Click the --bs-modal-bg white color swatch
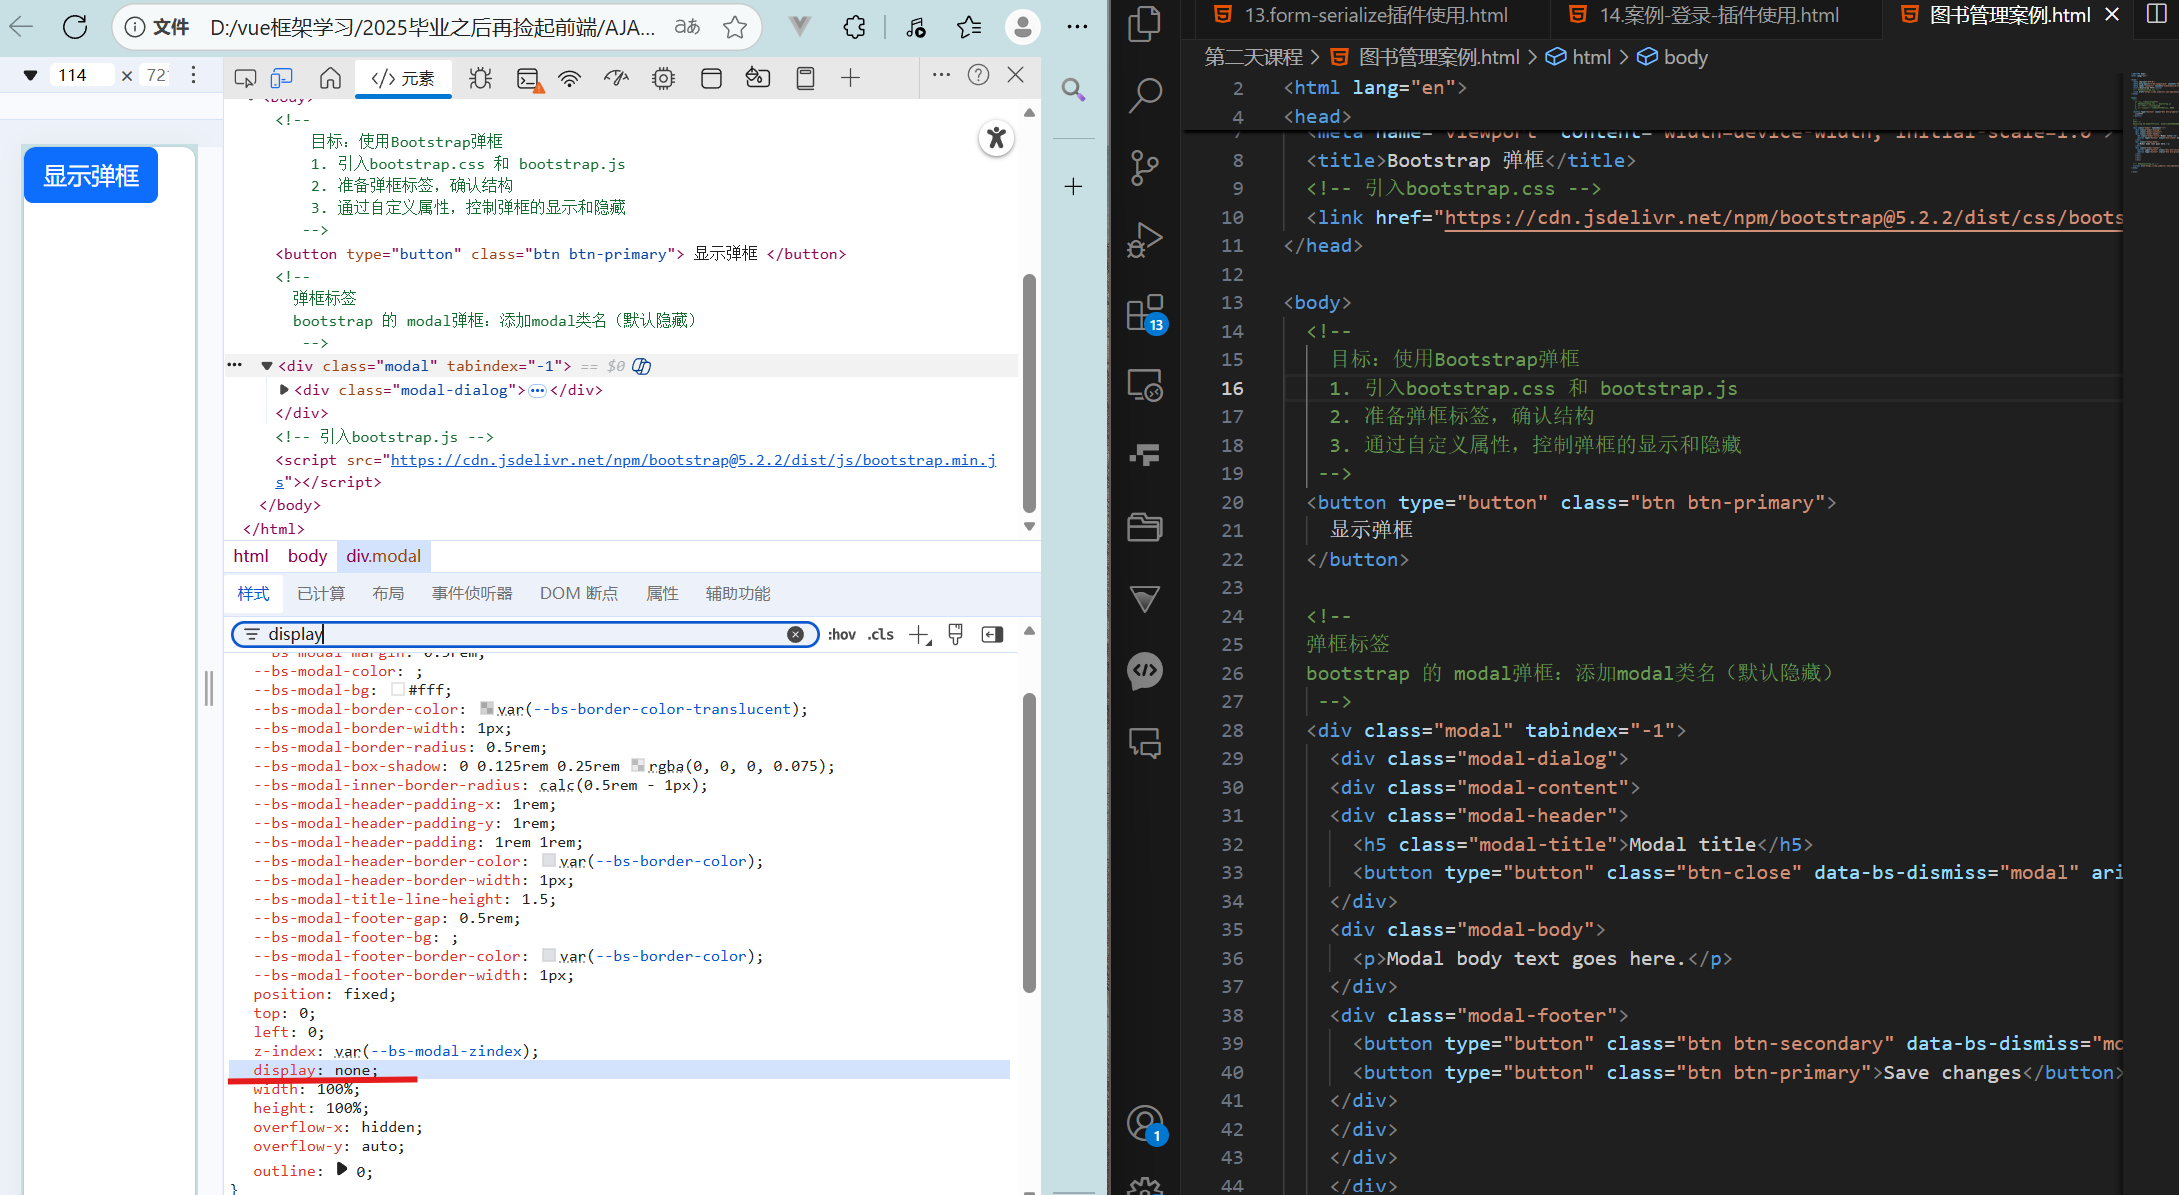Viewport: 2179px width, 1195px height. coord(398,690)
